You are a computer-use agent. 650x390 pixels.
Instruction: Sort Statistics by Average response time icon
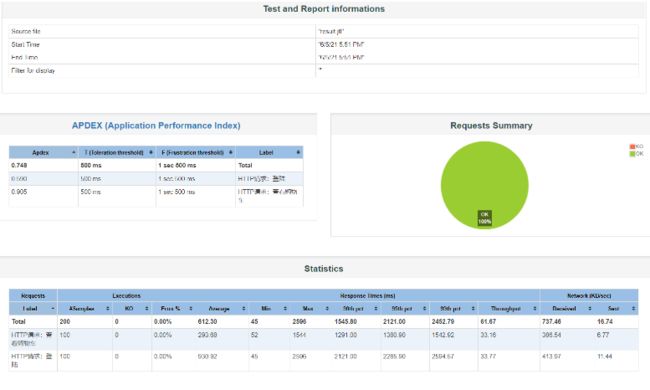tap(244, 309)
